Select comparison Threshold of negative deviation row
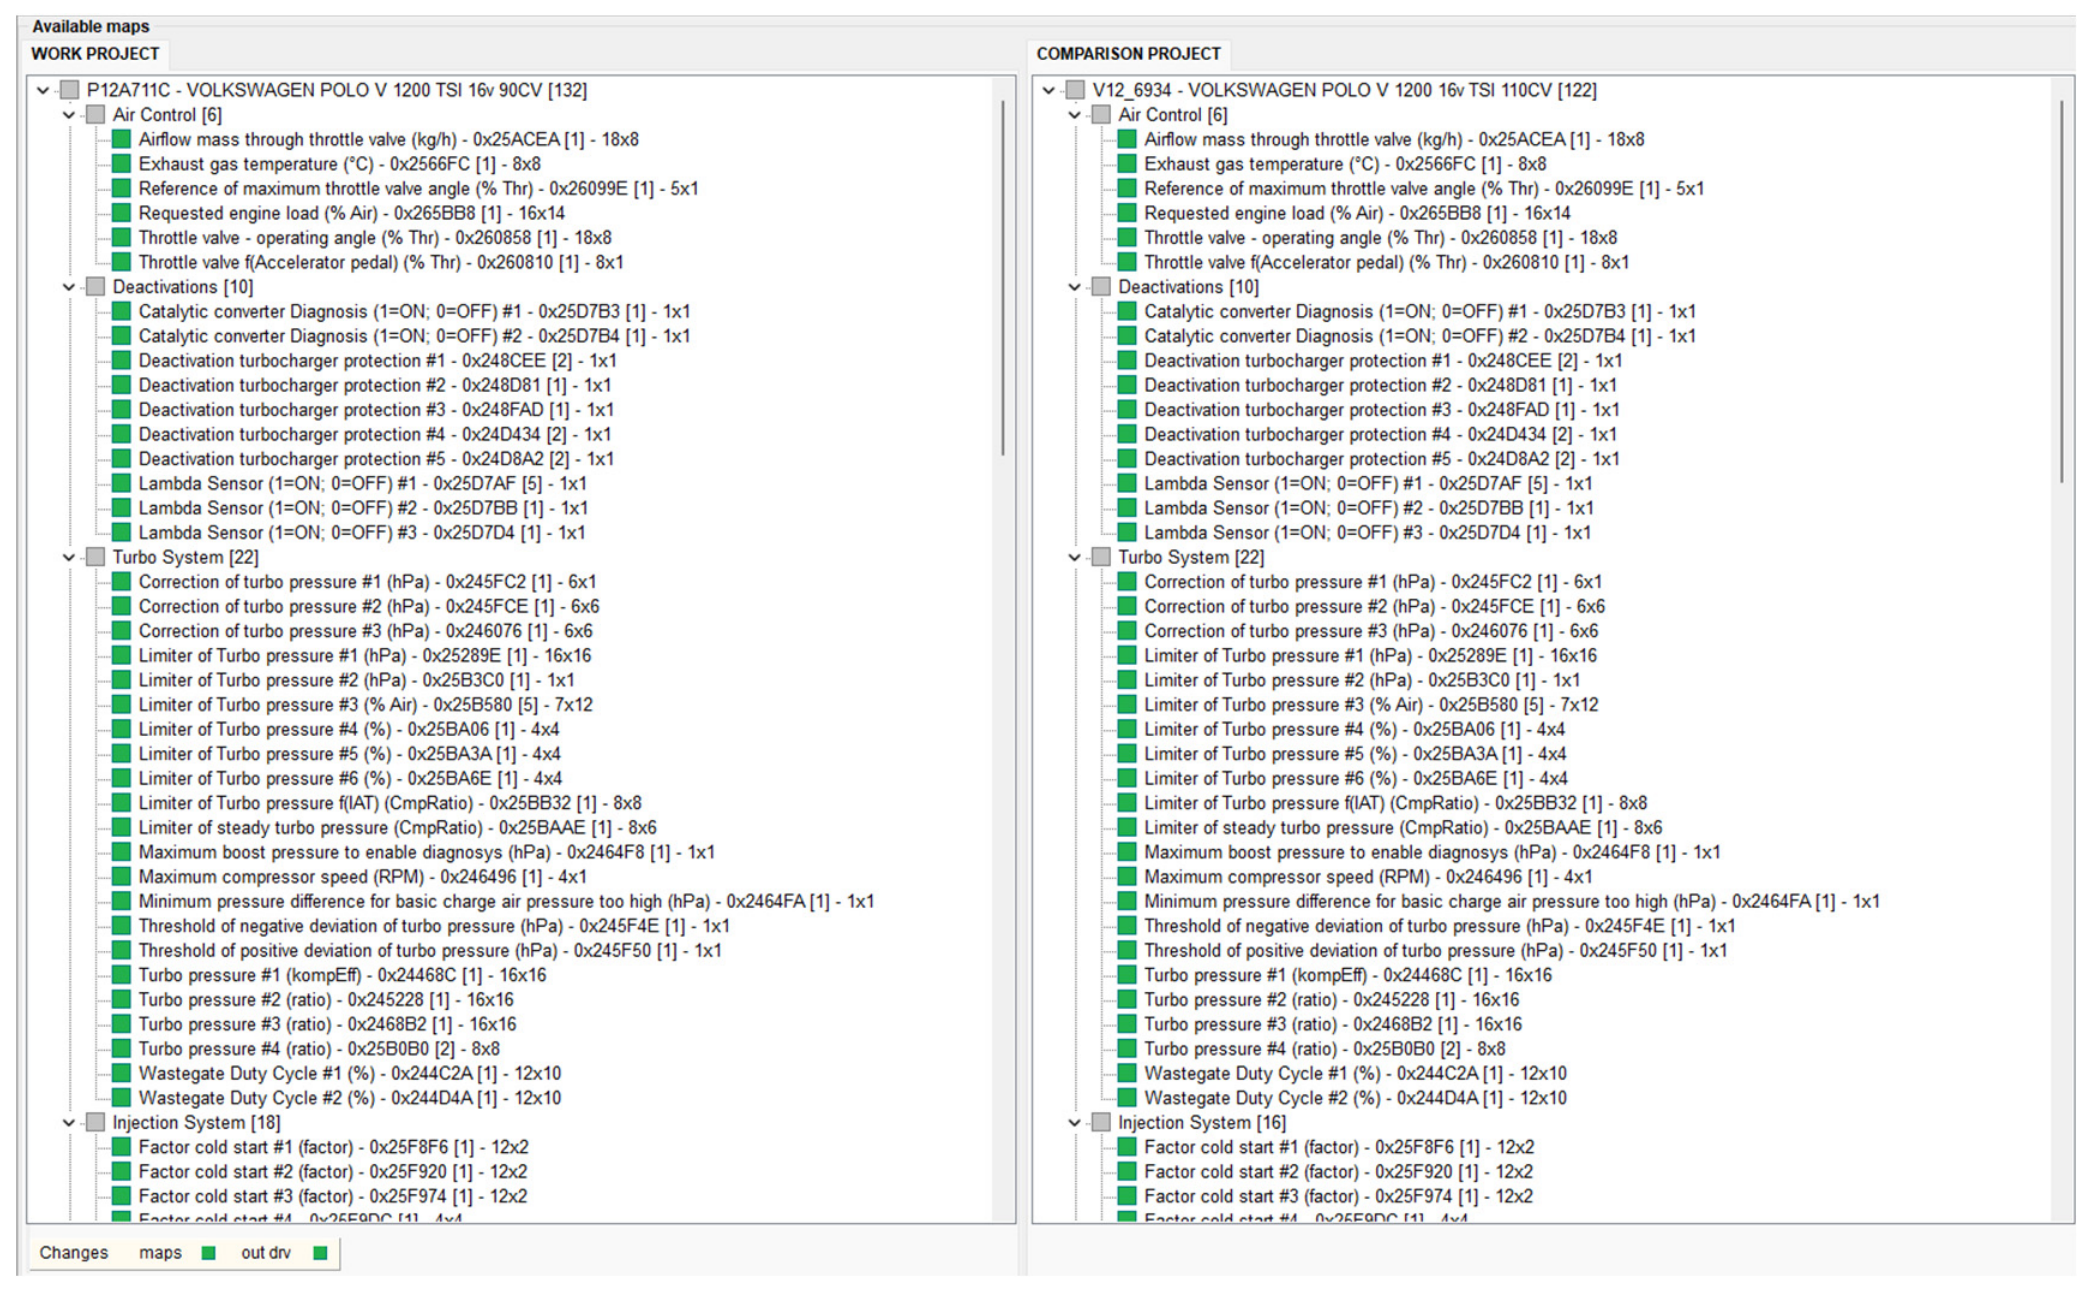This screenshot has height=1291, width=2091. click(x=1440, y=926)
